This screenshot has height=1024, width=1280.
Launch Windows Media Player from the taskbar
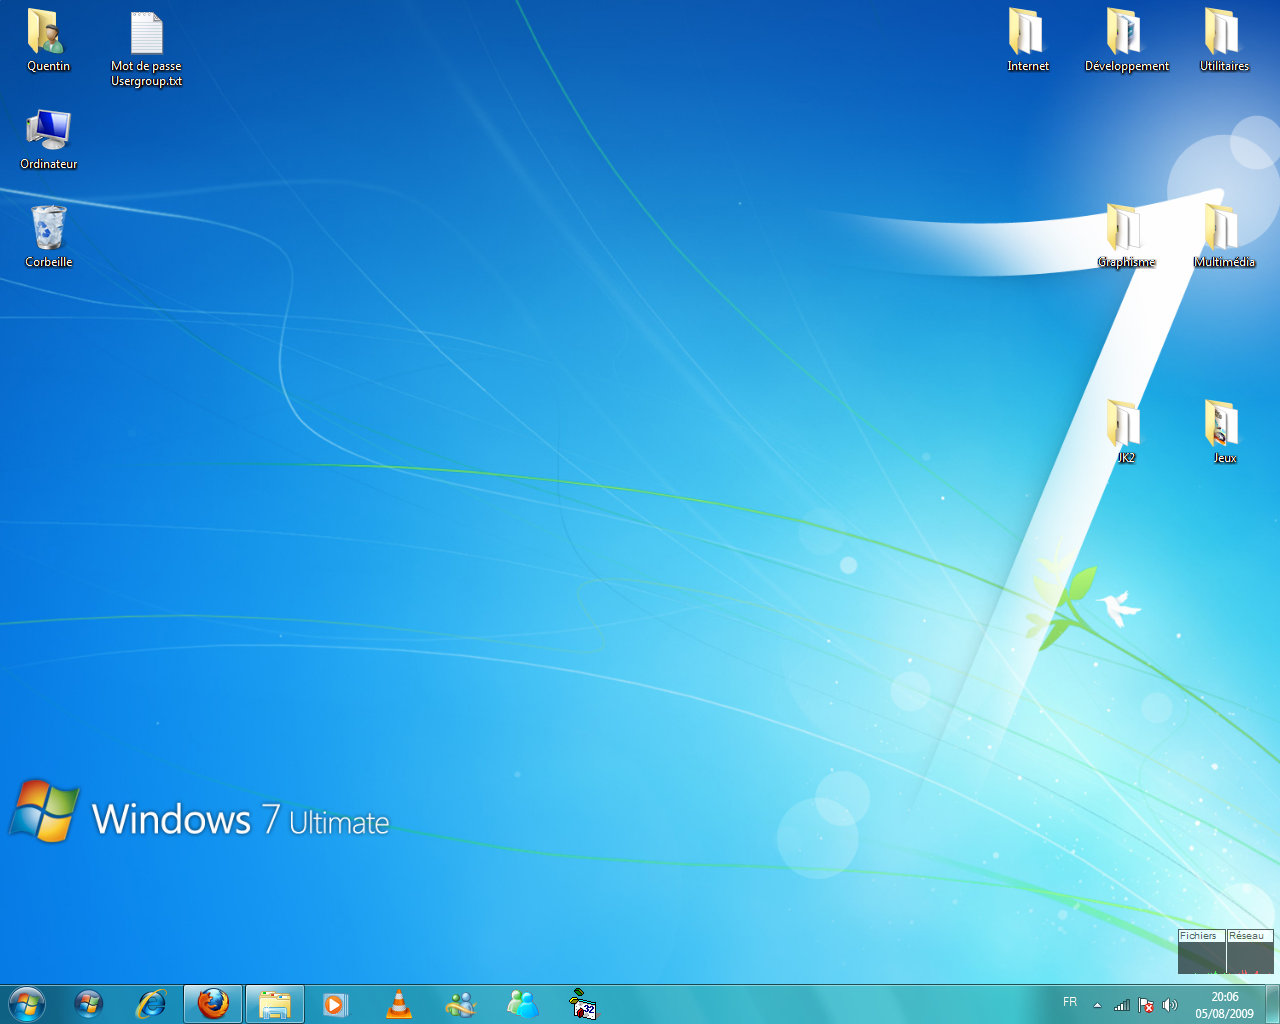point(335,1004)
